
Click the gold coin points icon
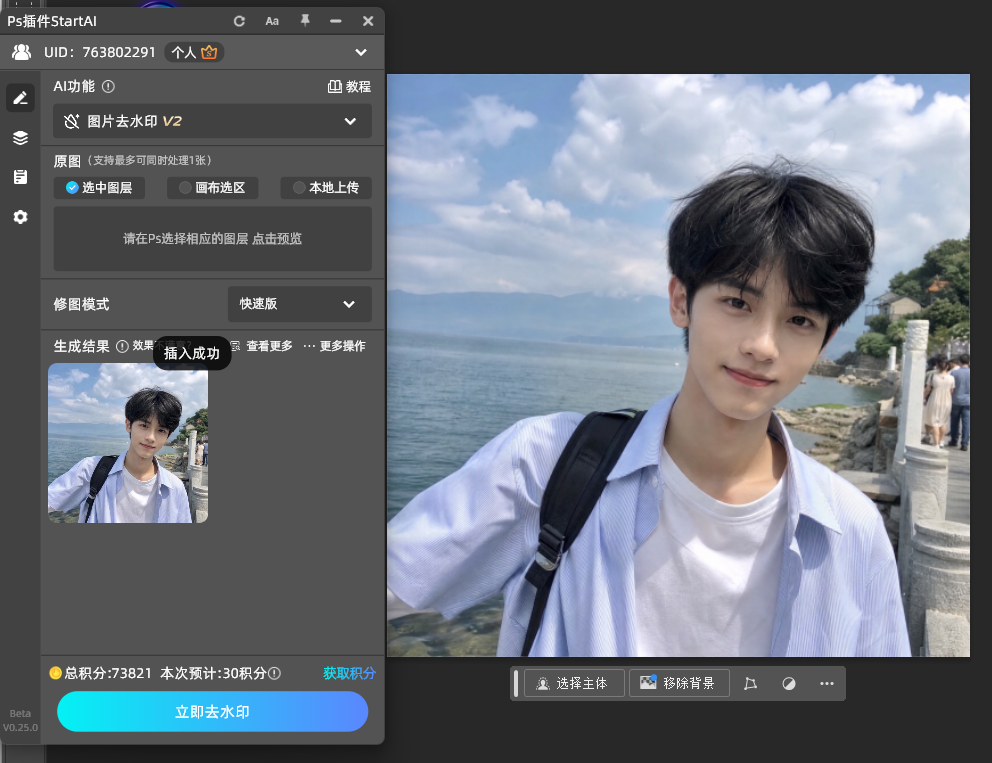coord(56,673)
